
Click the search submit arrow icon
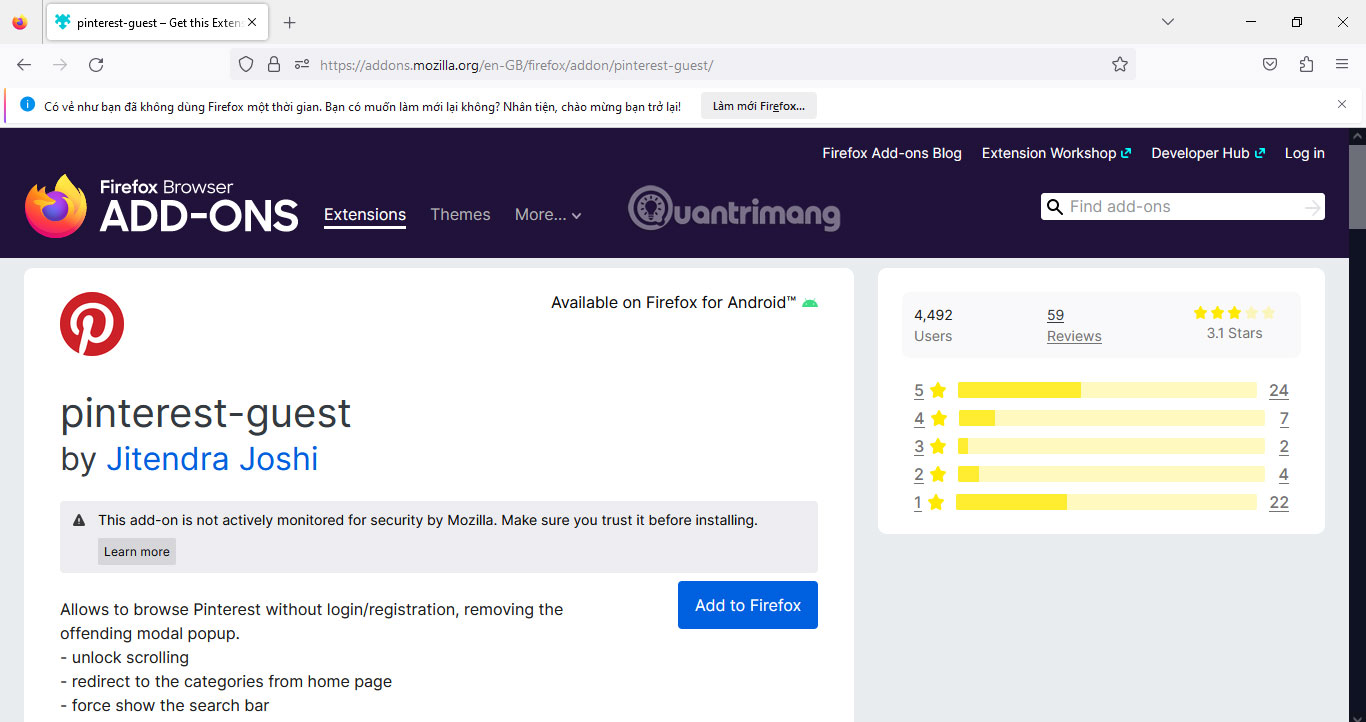pyautogui.click(x=1312, y=207)
